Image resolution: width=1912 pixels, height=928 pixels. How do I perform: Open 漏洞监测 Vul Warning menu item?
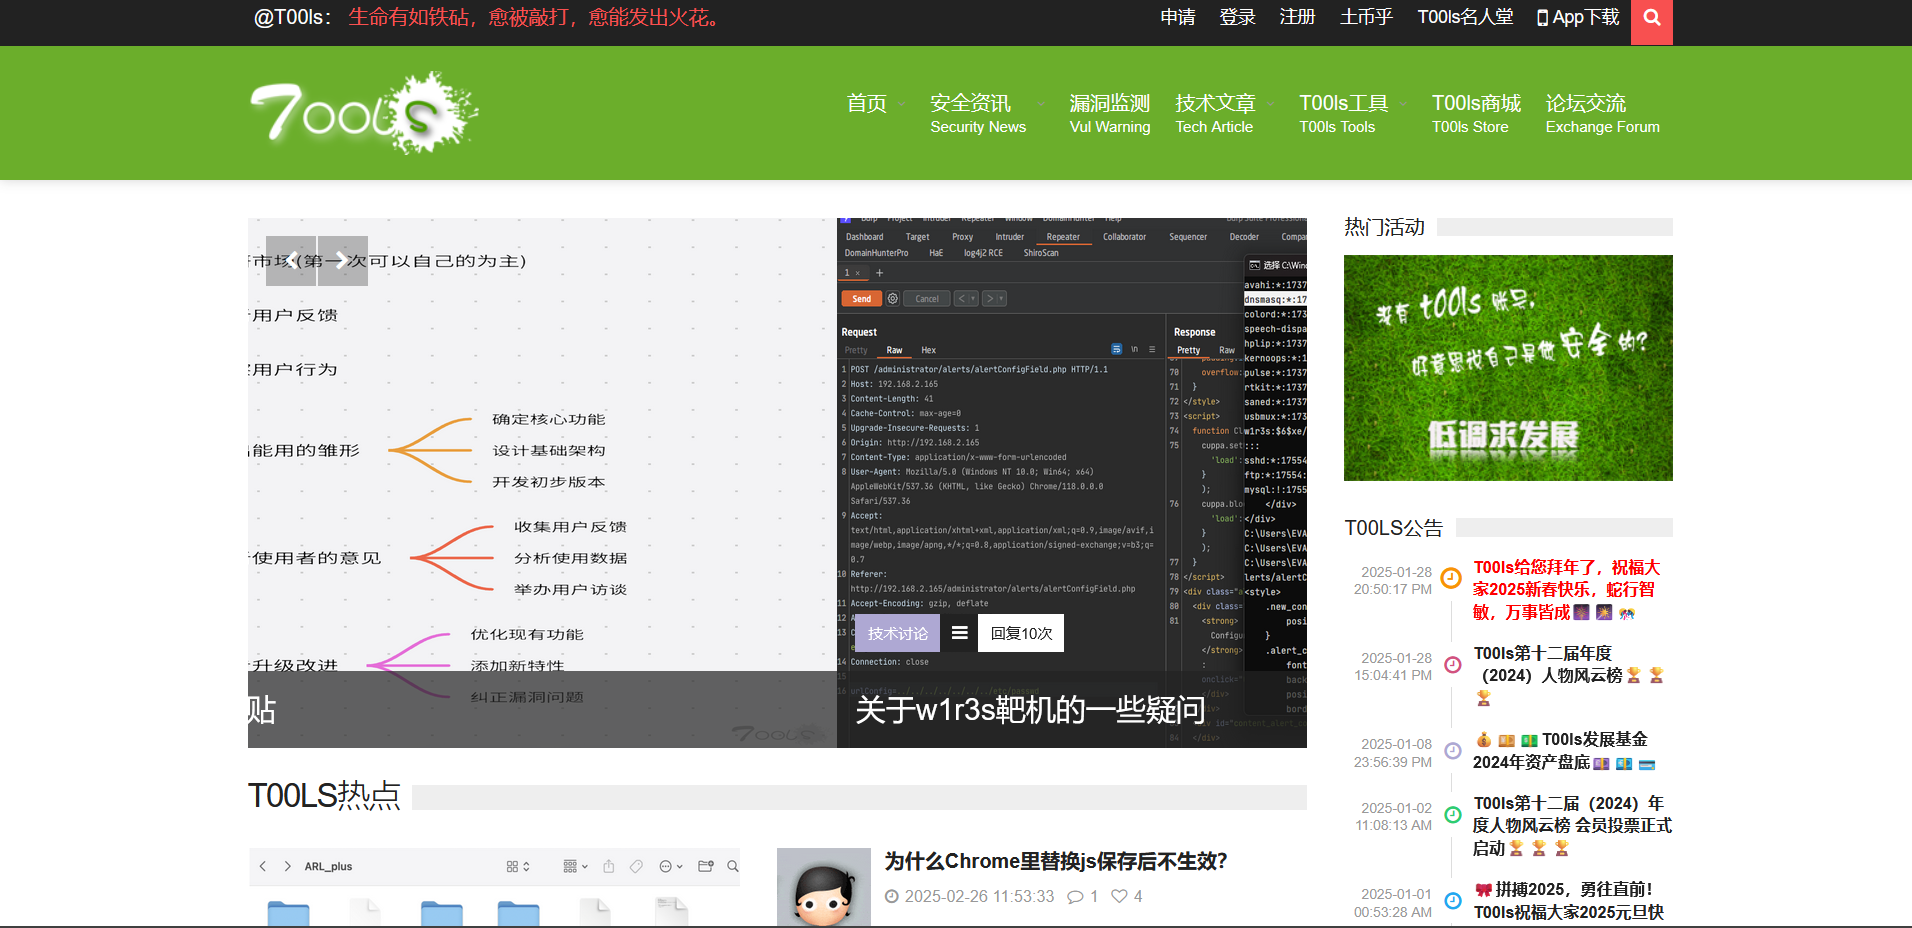(1109, 113)
